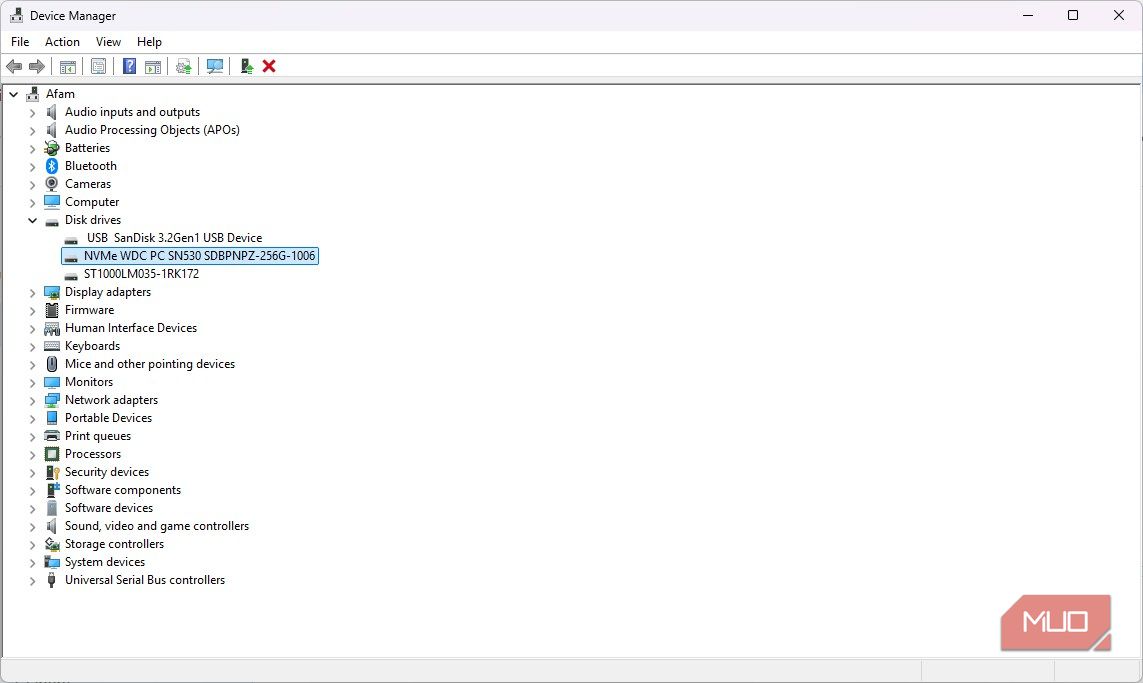
Task: Select the Security devices label
Action: point(106,472)
